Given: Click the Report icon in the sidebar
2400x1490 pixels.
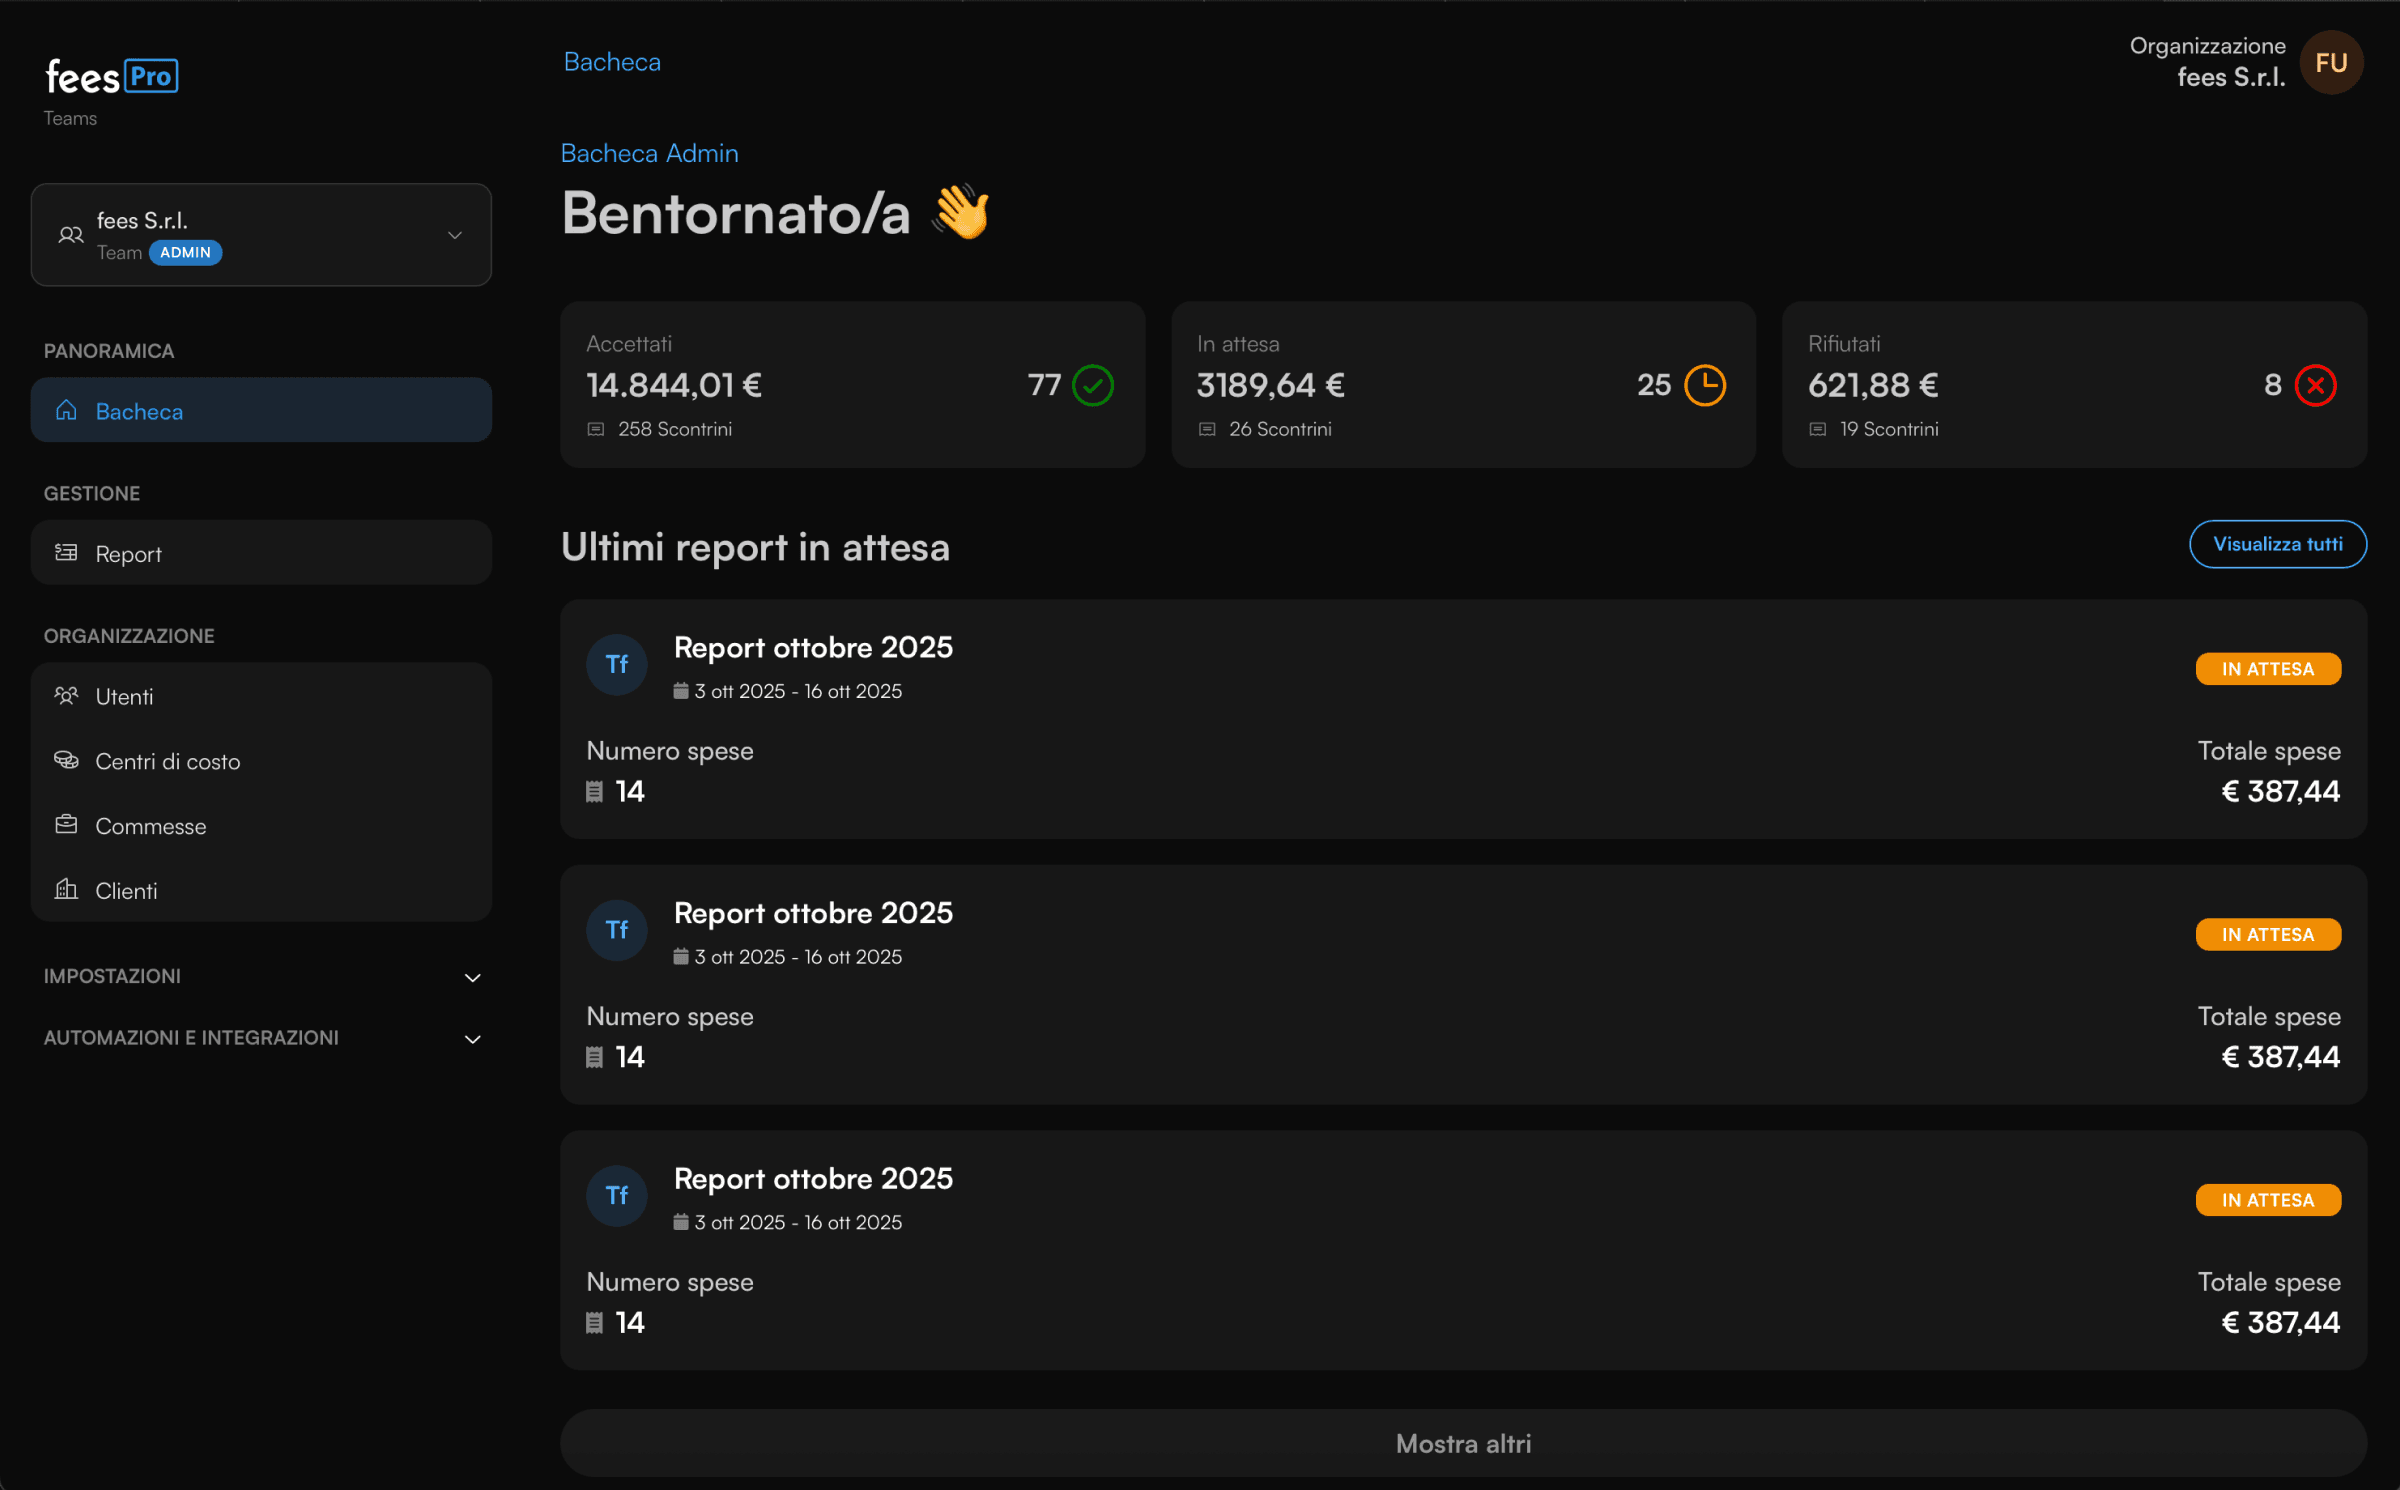Looking at the screenshot, I should [x=66, y=553].
